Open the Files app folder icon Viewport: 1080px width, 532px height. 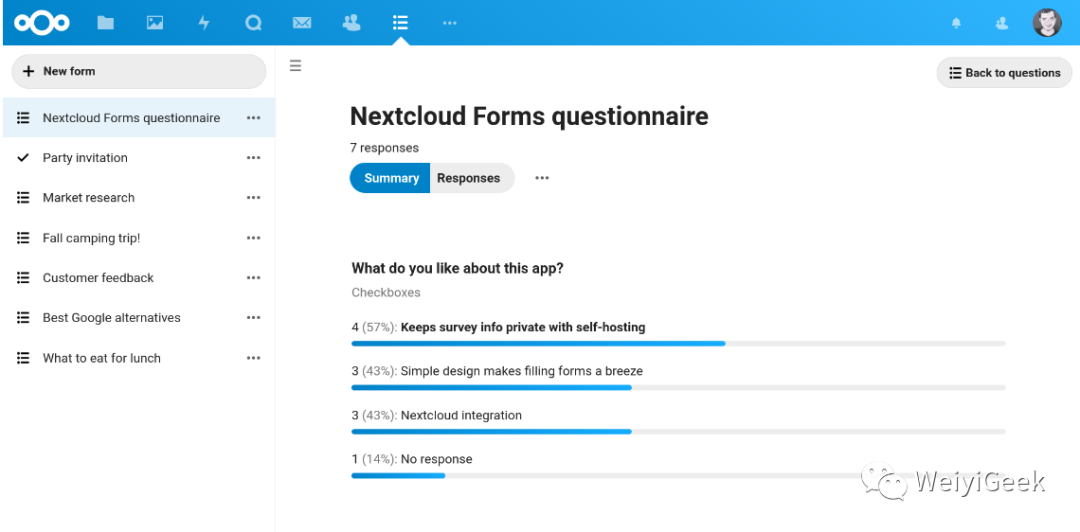click(105, 22)
